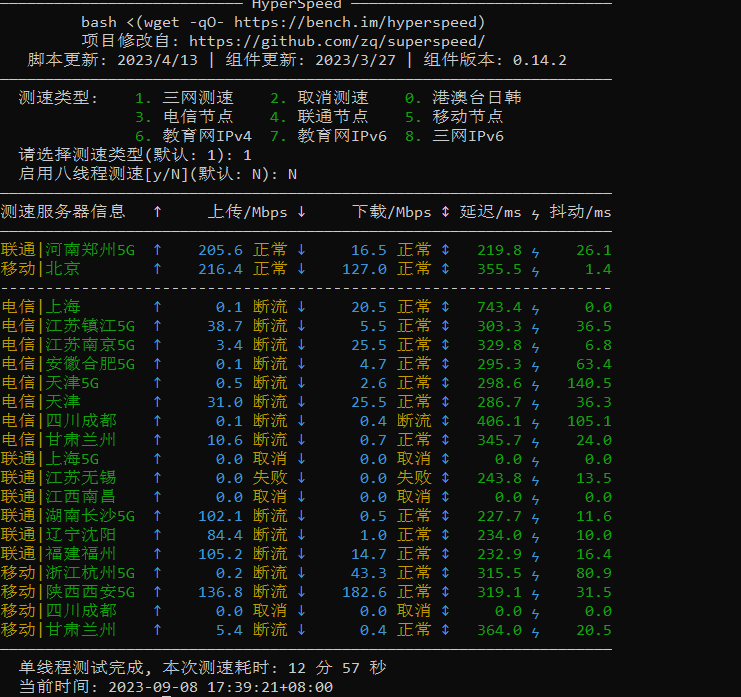The height and width of the screenshot is (697, 741).
Task: Click the row label '移动|浙江杭州5G'
Action: pyautogui.click(x=68, y=573)
